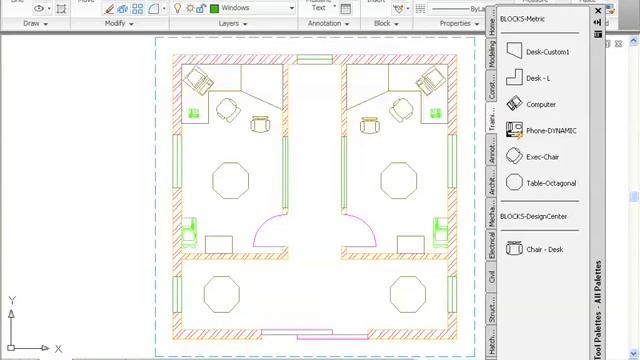Click the Phone-DYNAMIC label text

point(551,131)
